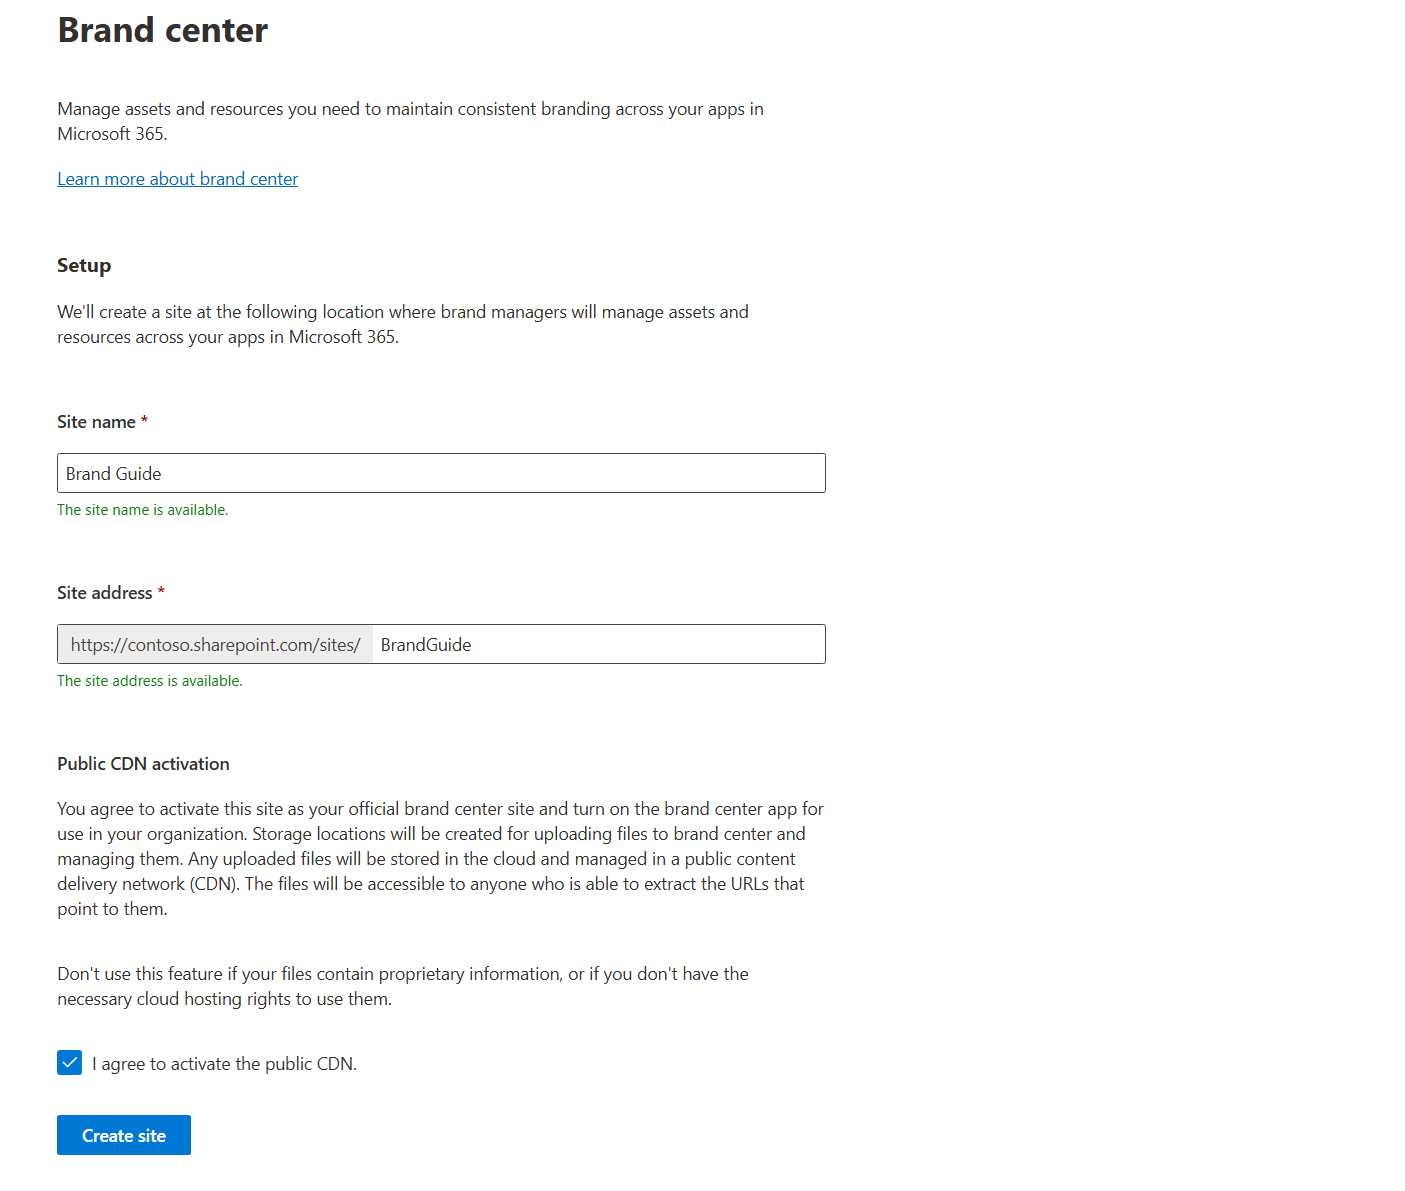Click the red asterisk beside Site name
Viewport: 1405px width, 1191px height.
tap(144, 421)
